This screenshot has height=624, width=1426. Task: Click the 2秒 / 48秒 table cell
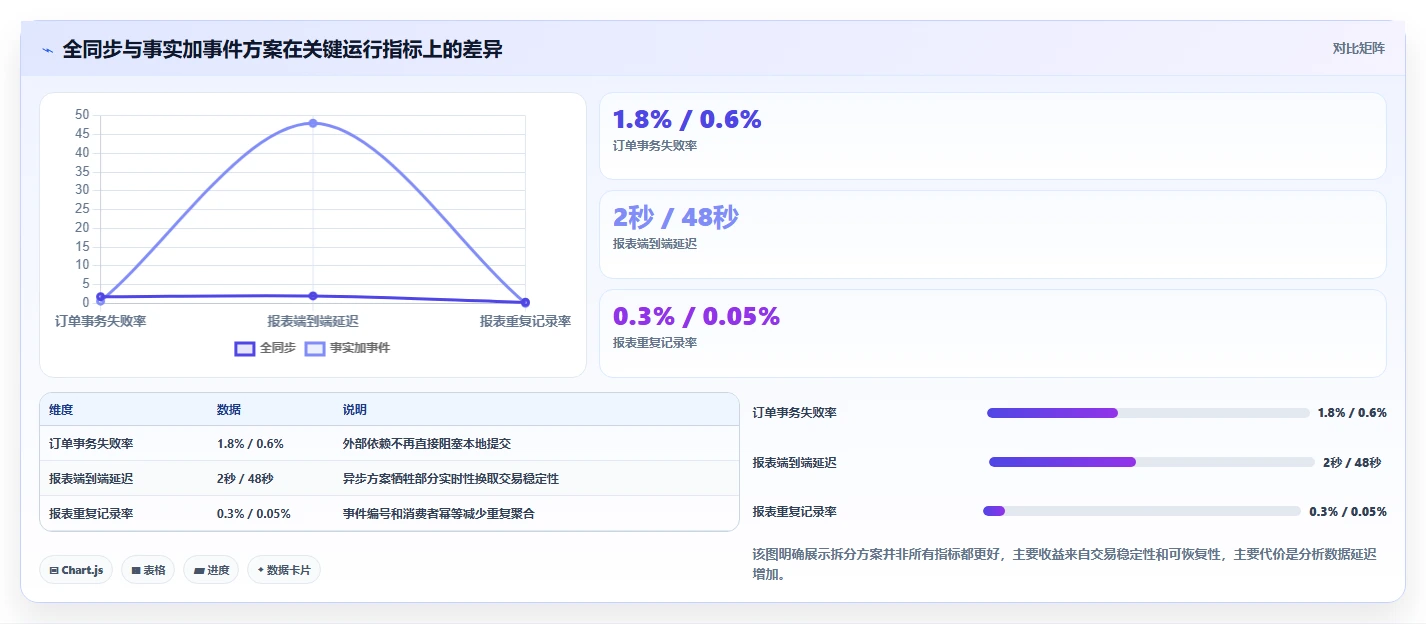tap(245, 478)
